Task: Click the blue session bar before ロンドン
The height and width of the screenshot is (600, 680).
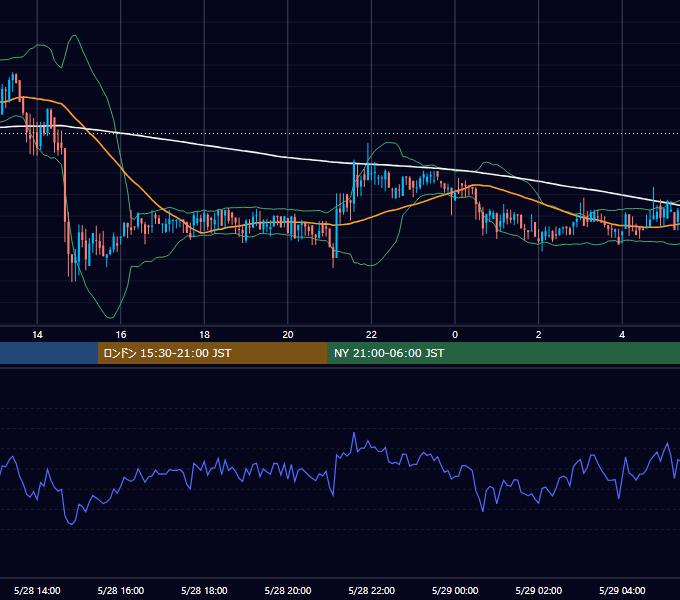Action: tap(49, 353)
